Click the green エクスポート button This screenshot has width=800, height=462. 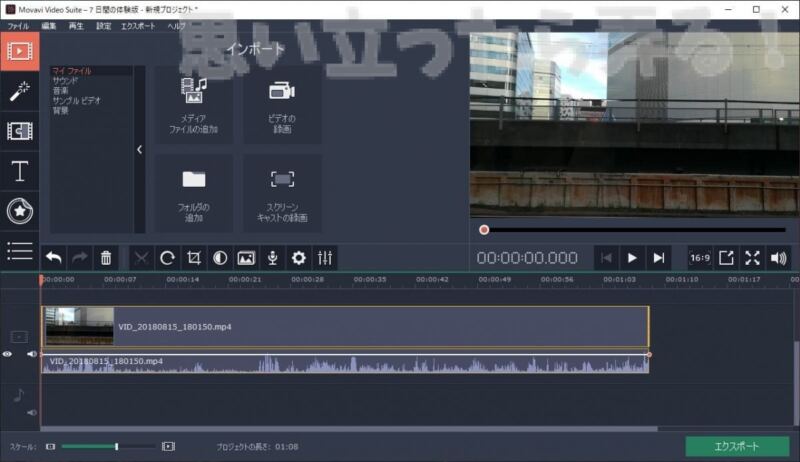coord(737,446)
